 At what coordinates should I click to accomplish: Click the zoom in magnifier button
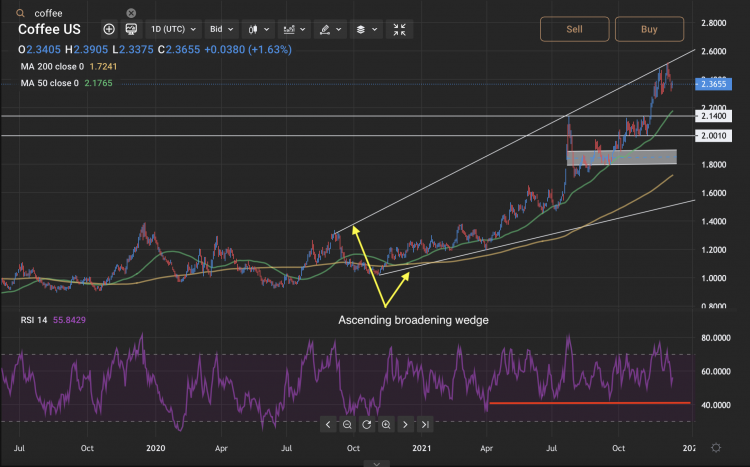tap(386, 424)
